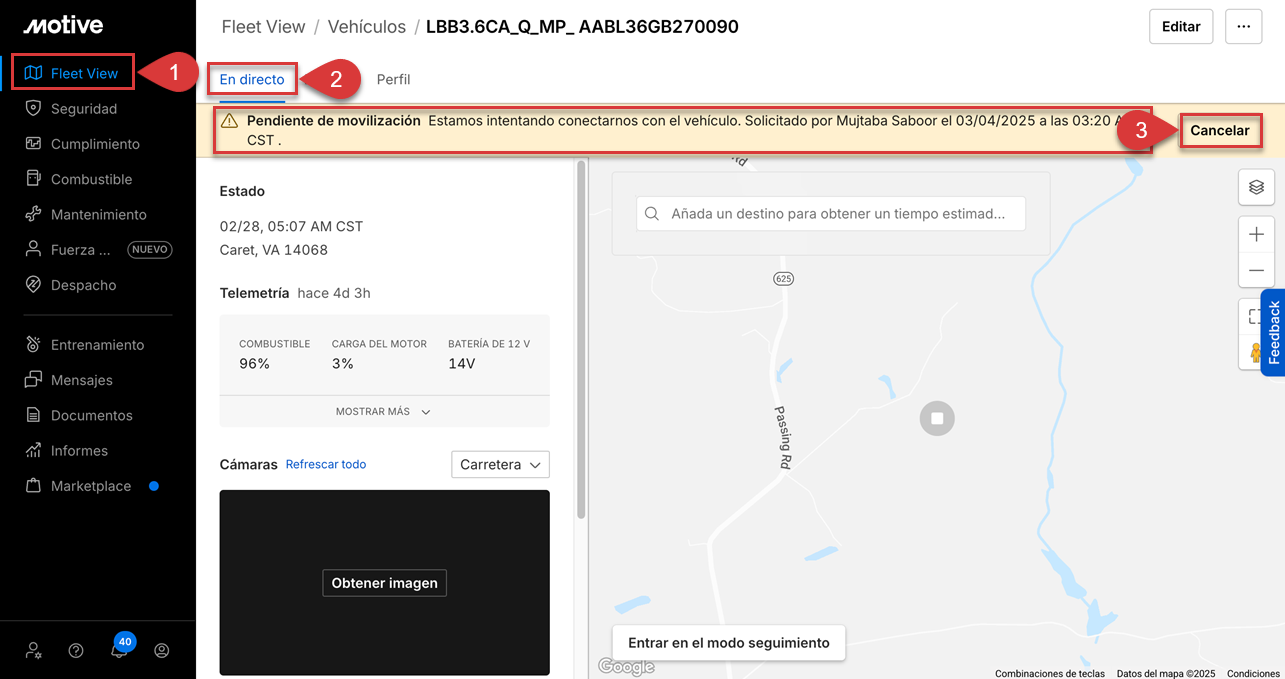Click the Fuerza person icon
1285x679 pixels.
click(33, 250)
